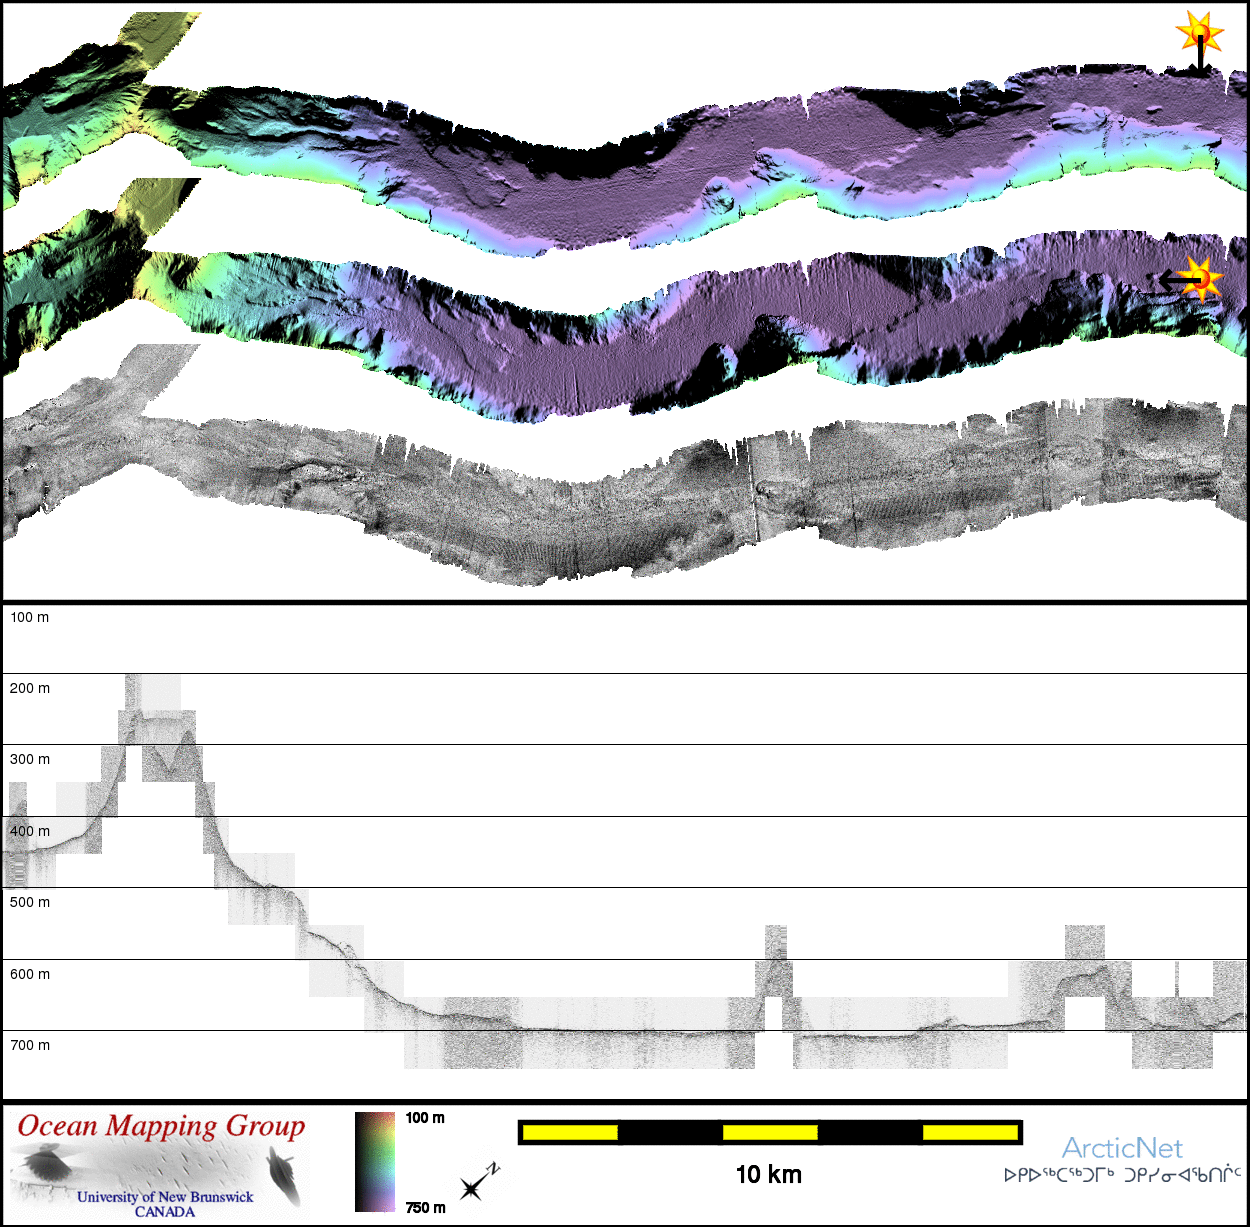Click the grayscale backscatter map strip
The height and width of the screenshot is (1227, 1250).
pyautogui.click(x=600, y=500)
